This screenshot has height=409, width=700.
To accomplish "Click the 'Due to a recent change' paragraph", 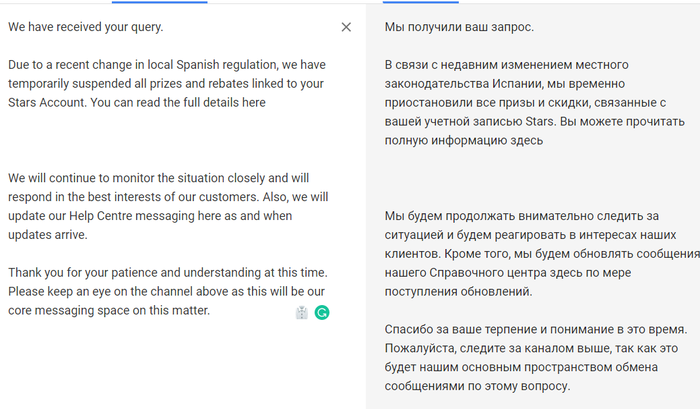I will pos(167,83).
